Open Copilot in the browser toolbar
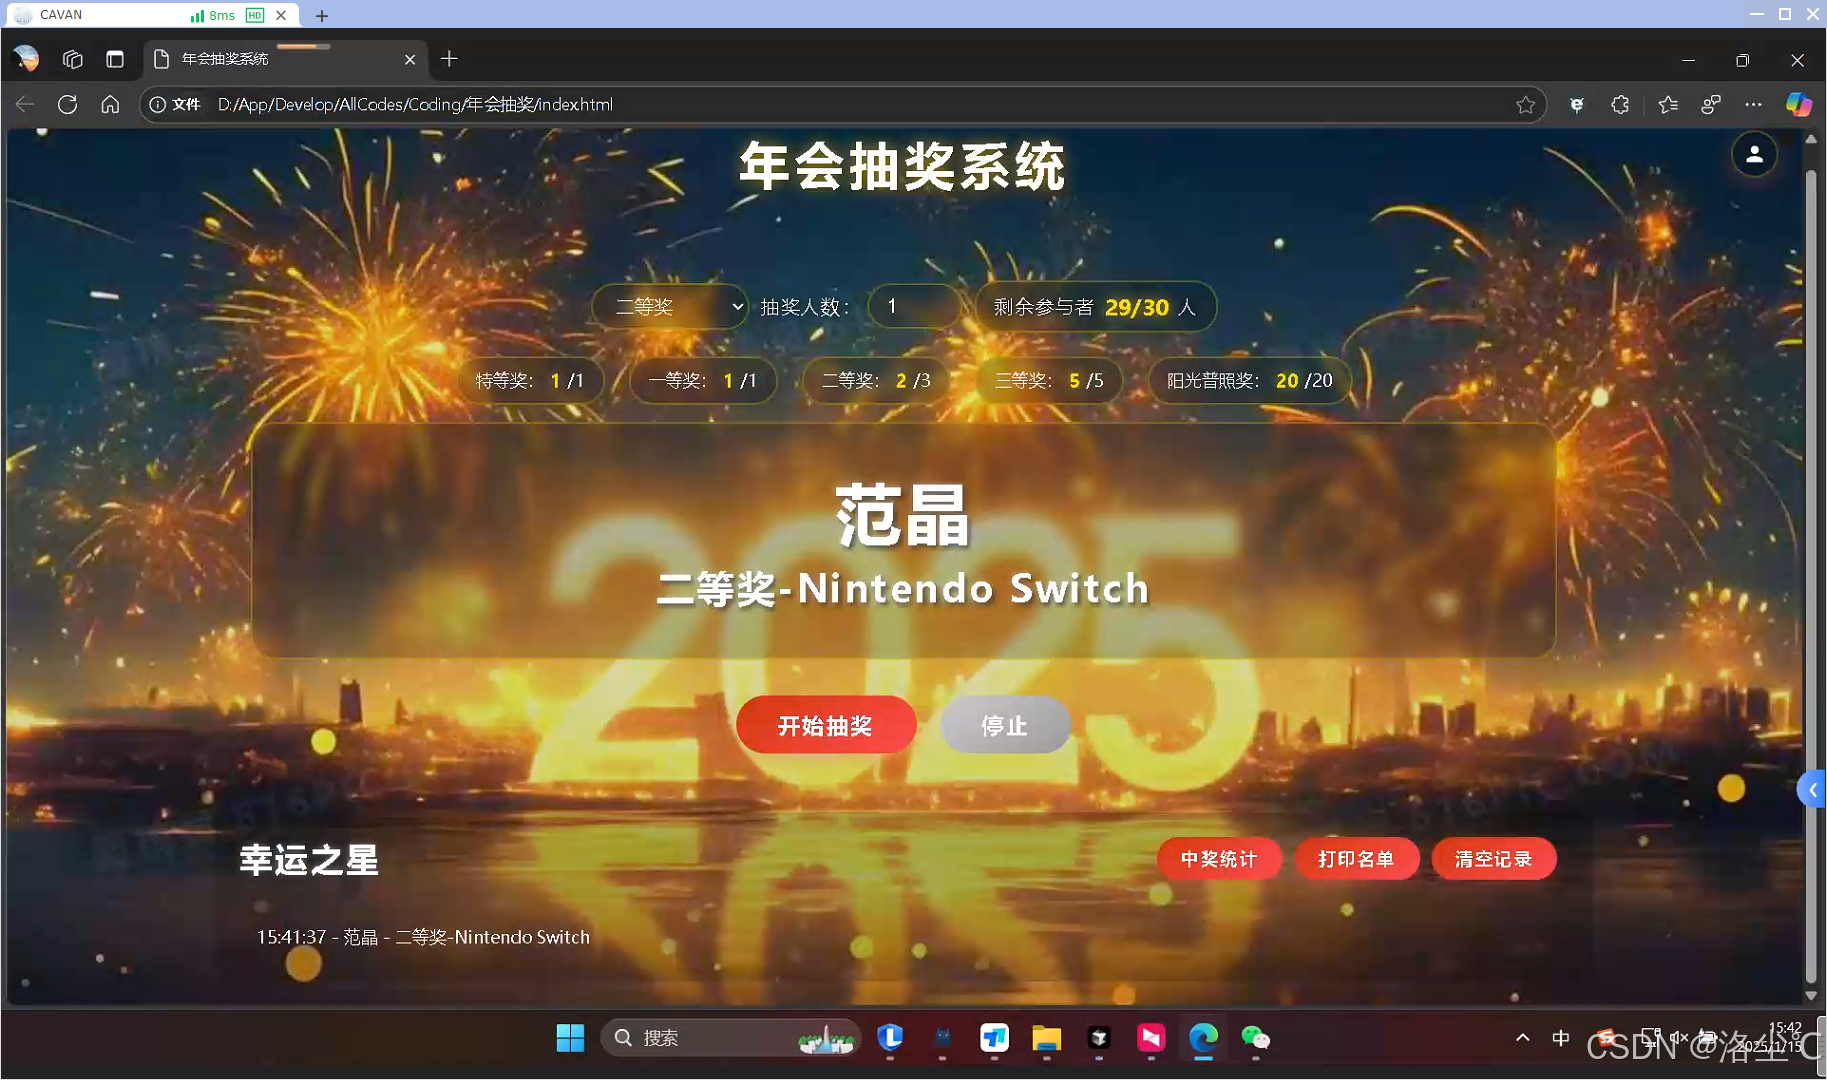This screenshot has width=1827, height=1080. pos(1799,104)
